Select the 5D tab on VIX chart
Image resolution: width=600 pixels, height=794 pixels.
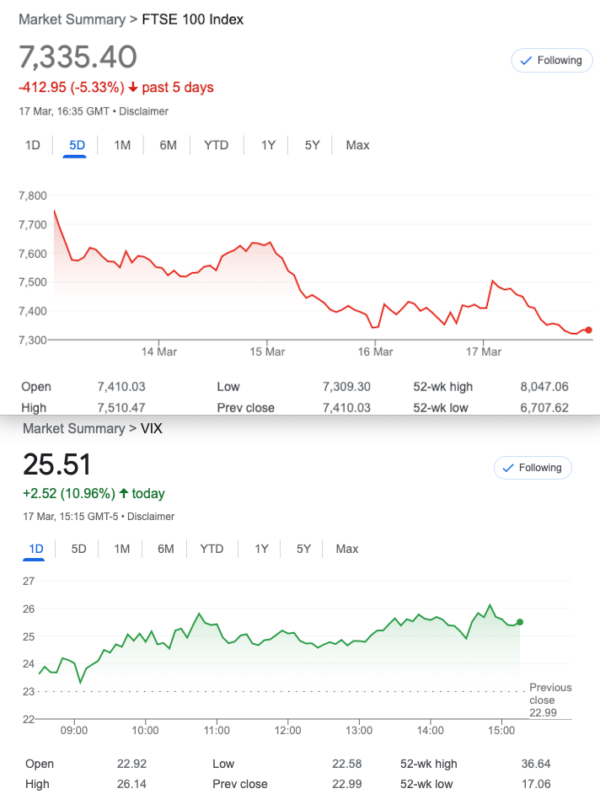point(78,549)
